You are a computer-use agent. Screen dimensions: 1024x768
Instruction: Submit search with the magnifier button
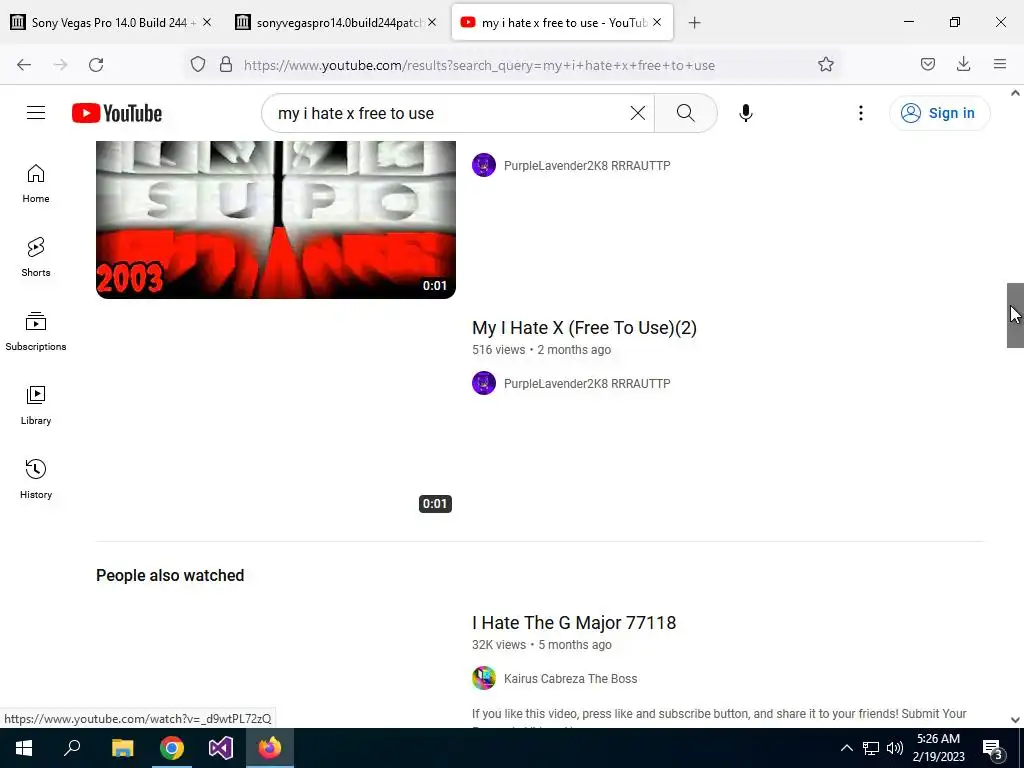point(685,113)
